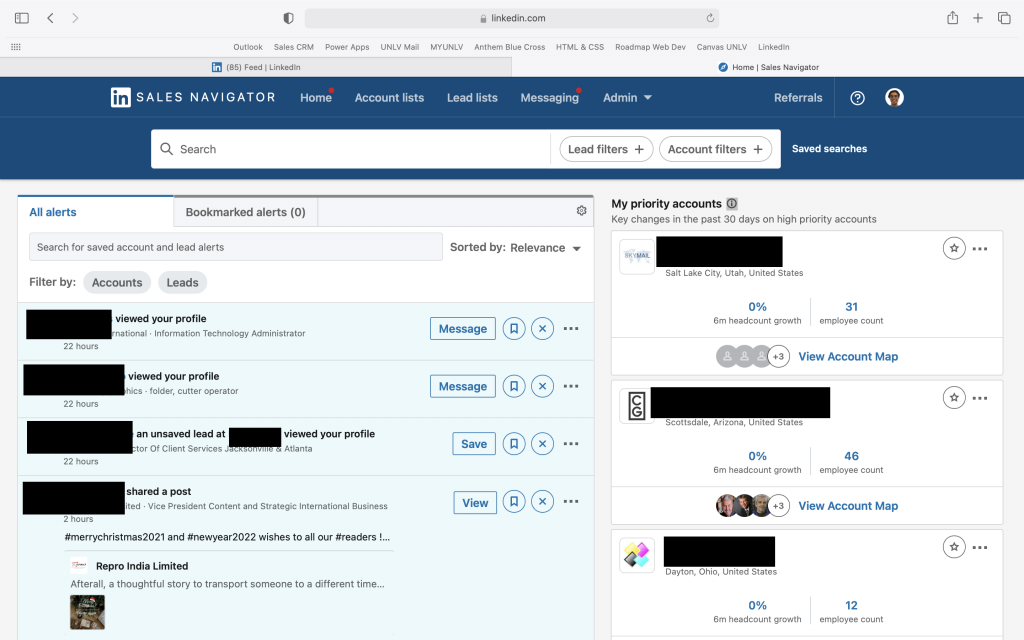The height and width of the screenshot is (640, 1024).
Task: Filter alerts by Accounts
Action: [x=117, y=282]
